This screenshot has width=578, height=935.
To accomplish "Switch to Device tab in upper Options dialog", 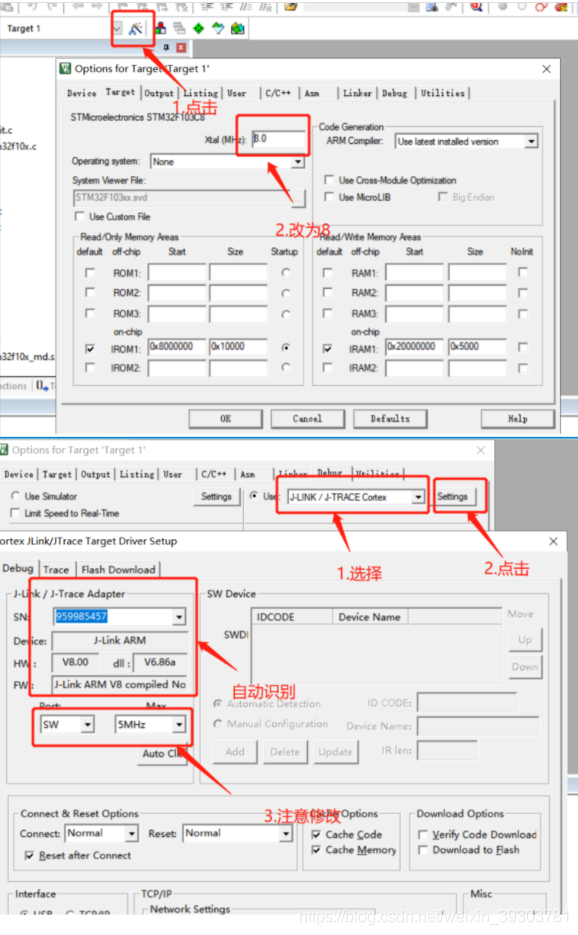I will click(x=82, y=93).
